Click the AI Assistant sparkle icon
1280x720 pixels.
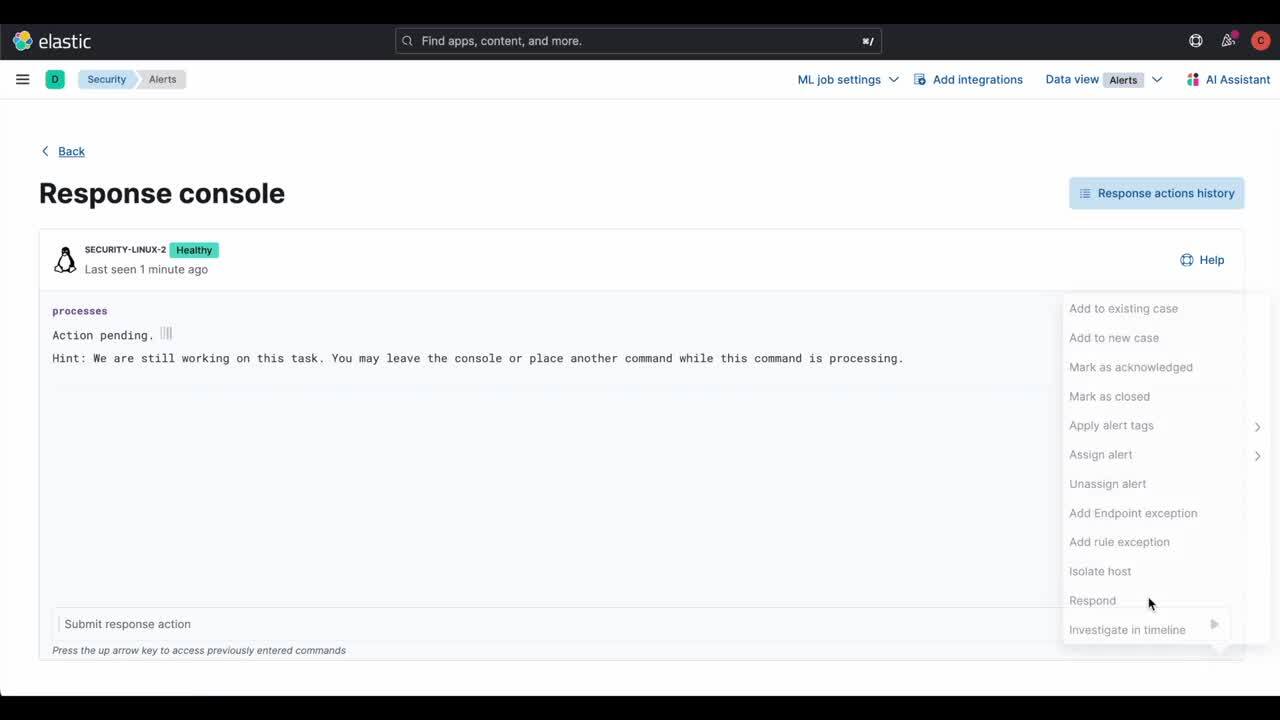(x=1193, y=79)
